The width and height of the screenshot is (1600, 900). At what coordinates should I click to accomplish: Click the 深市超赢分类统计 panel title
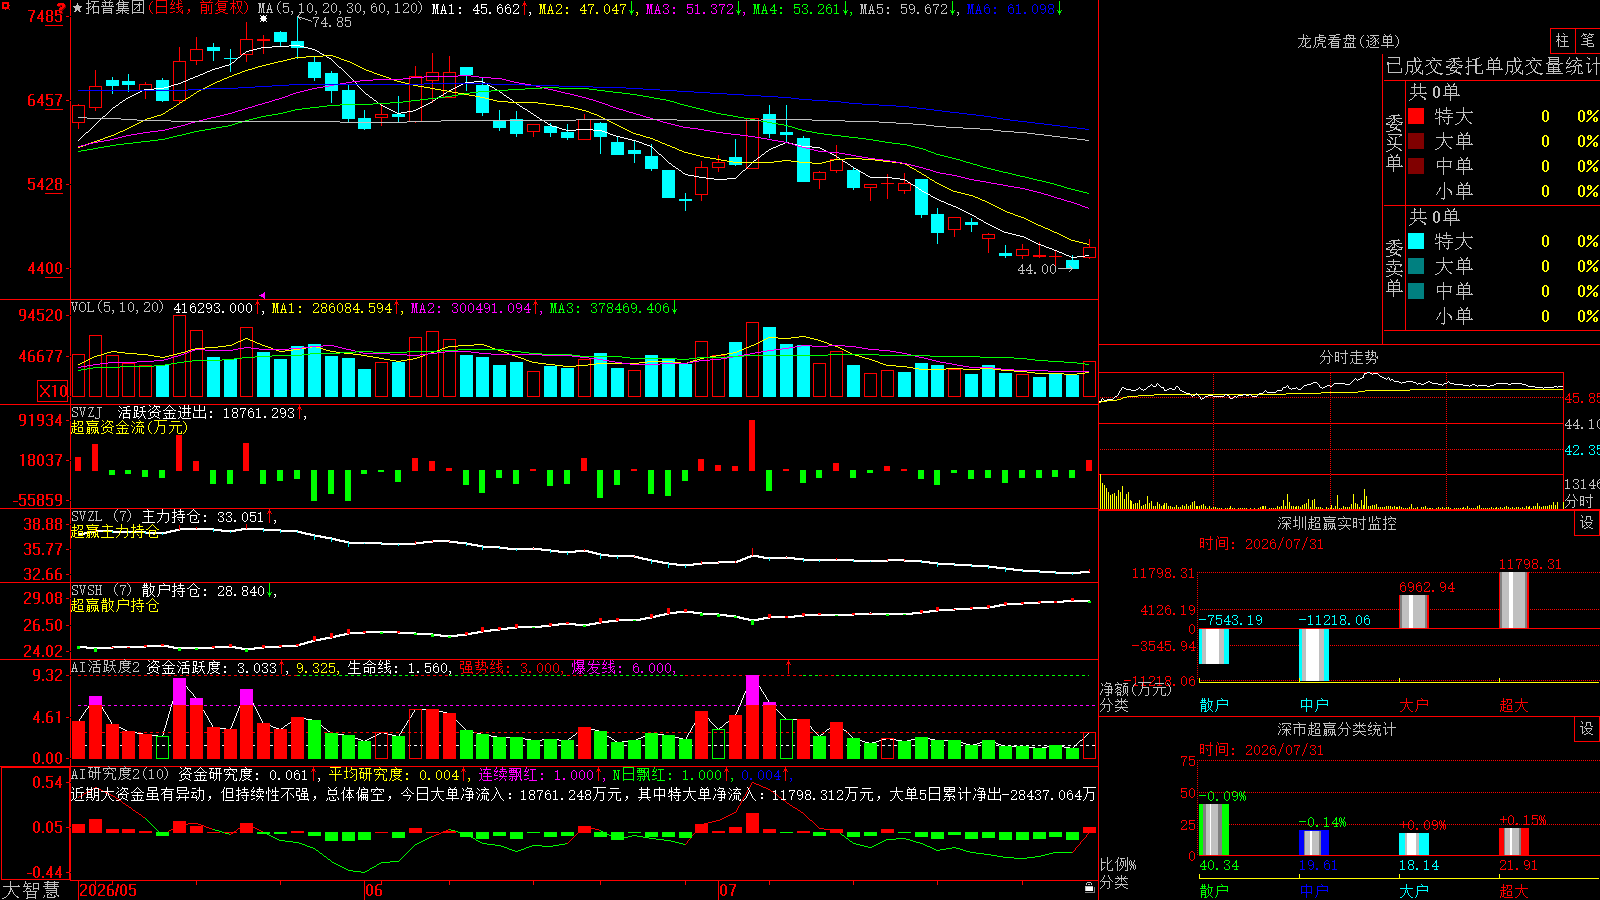click(x=1336, y=729)
